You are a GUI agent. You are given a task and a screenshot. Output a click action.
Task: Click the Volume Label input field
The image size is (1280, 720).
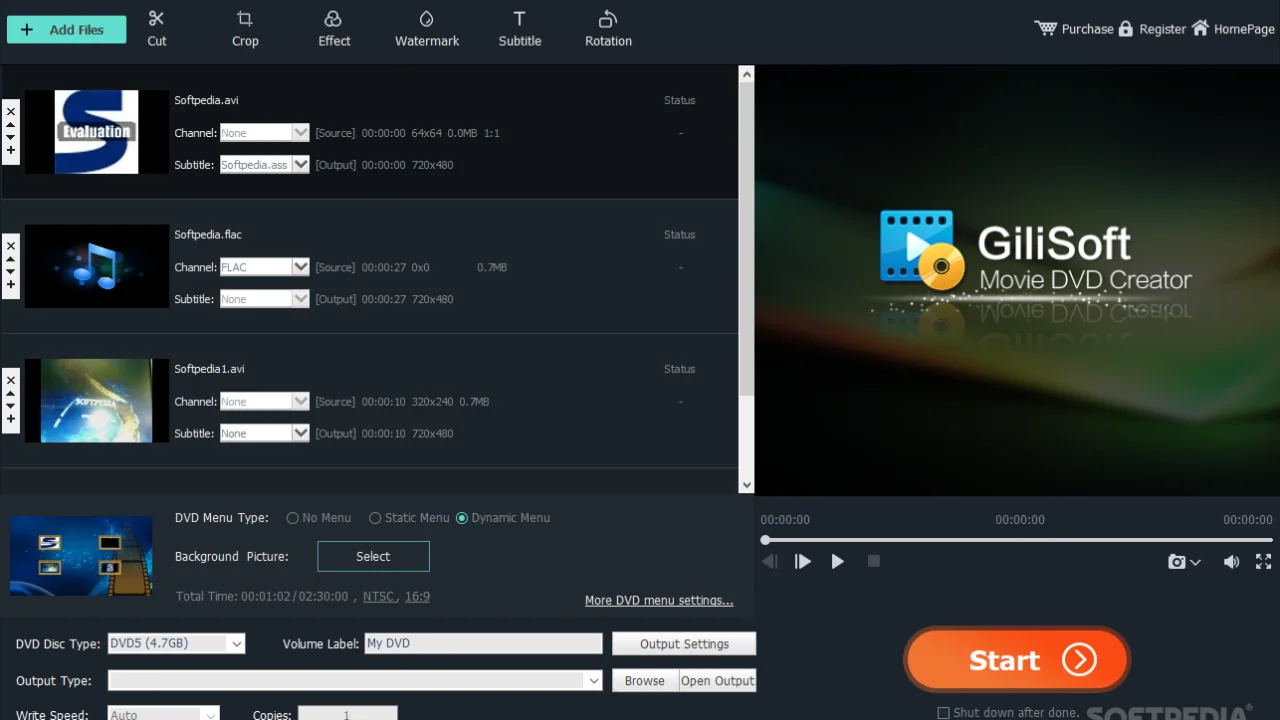coord(483,644)
